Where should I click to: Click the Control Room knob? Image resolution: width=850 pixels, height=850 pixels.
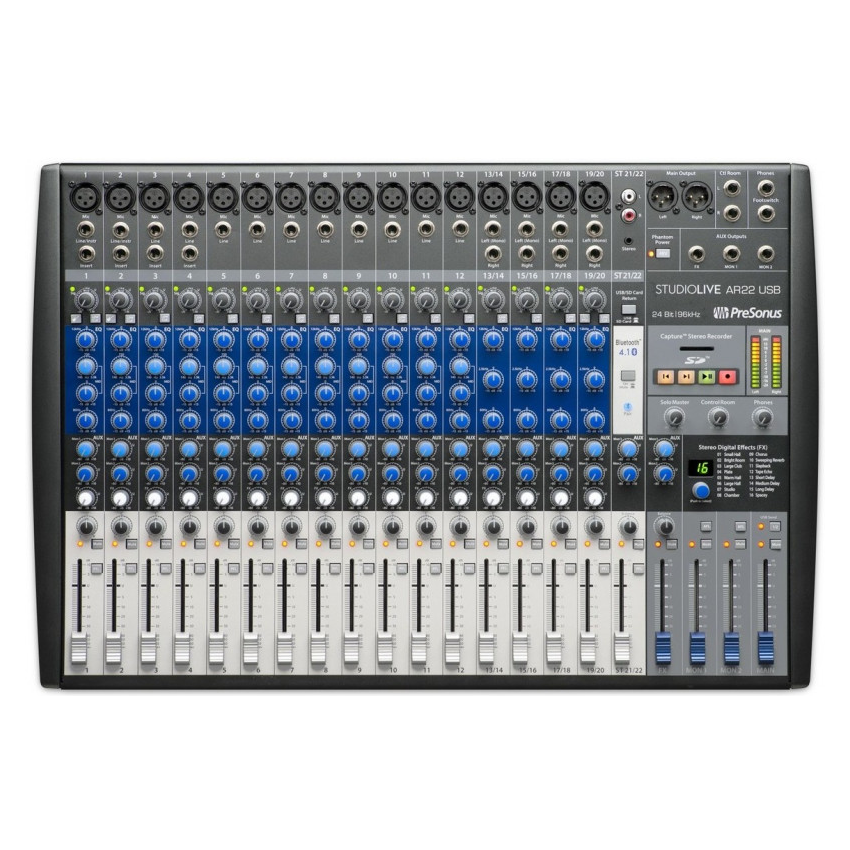pos(718,418)
